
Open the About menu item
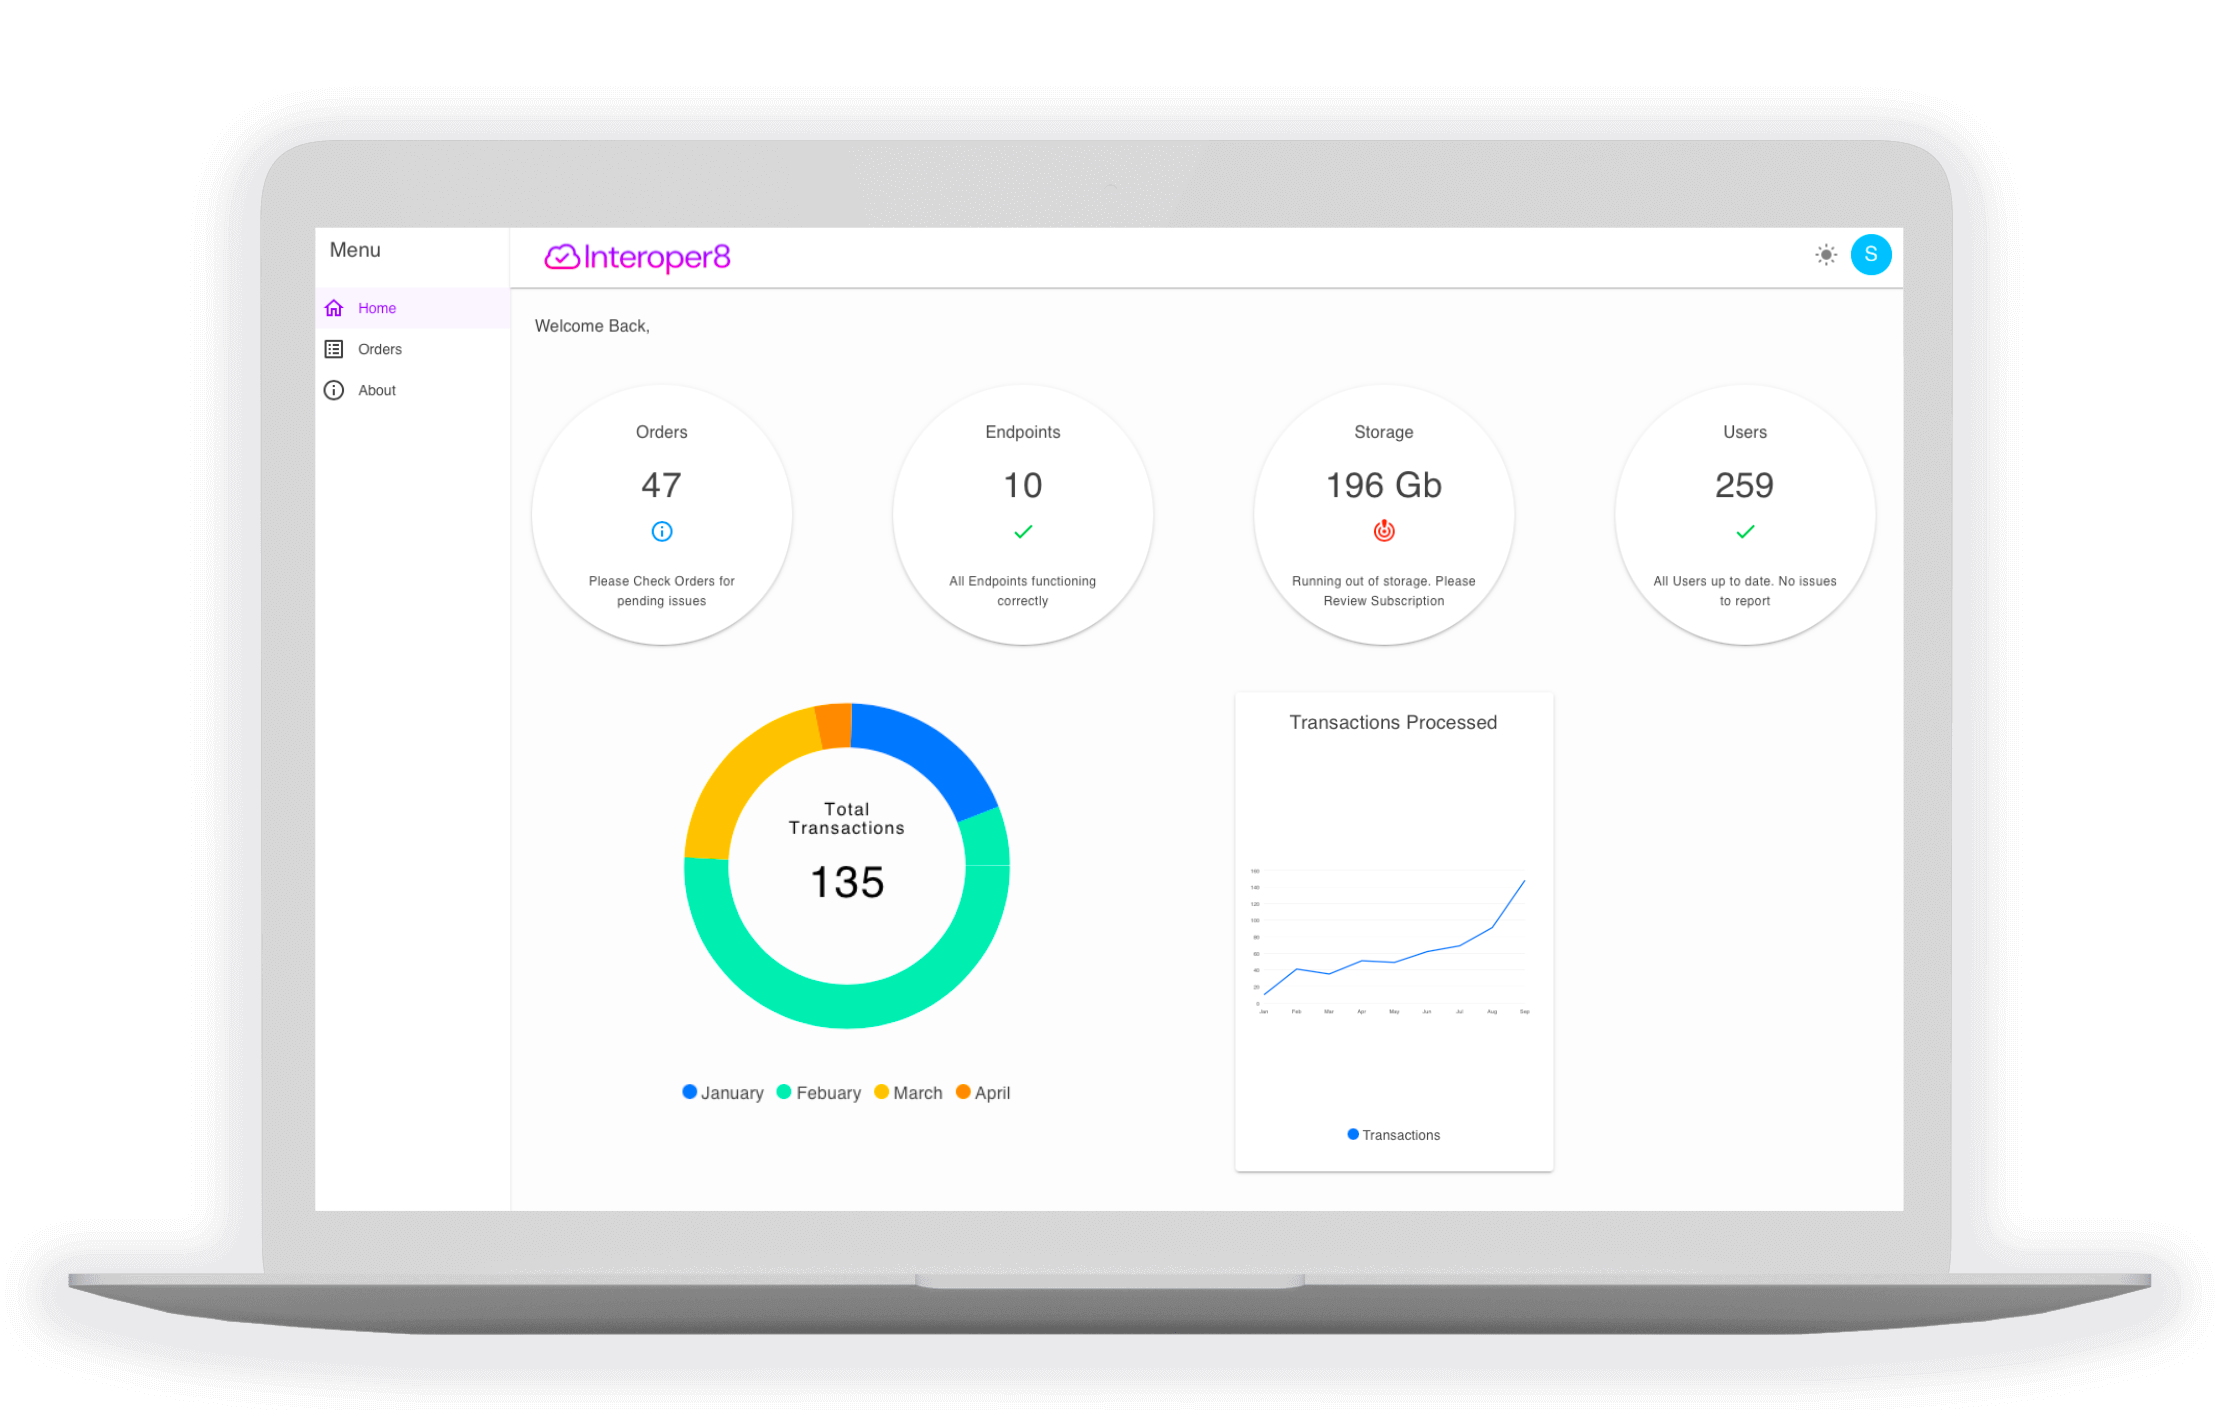coord(377,390)
